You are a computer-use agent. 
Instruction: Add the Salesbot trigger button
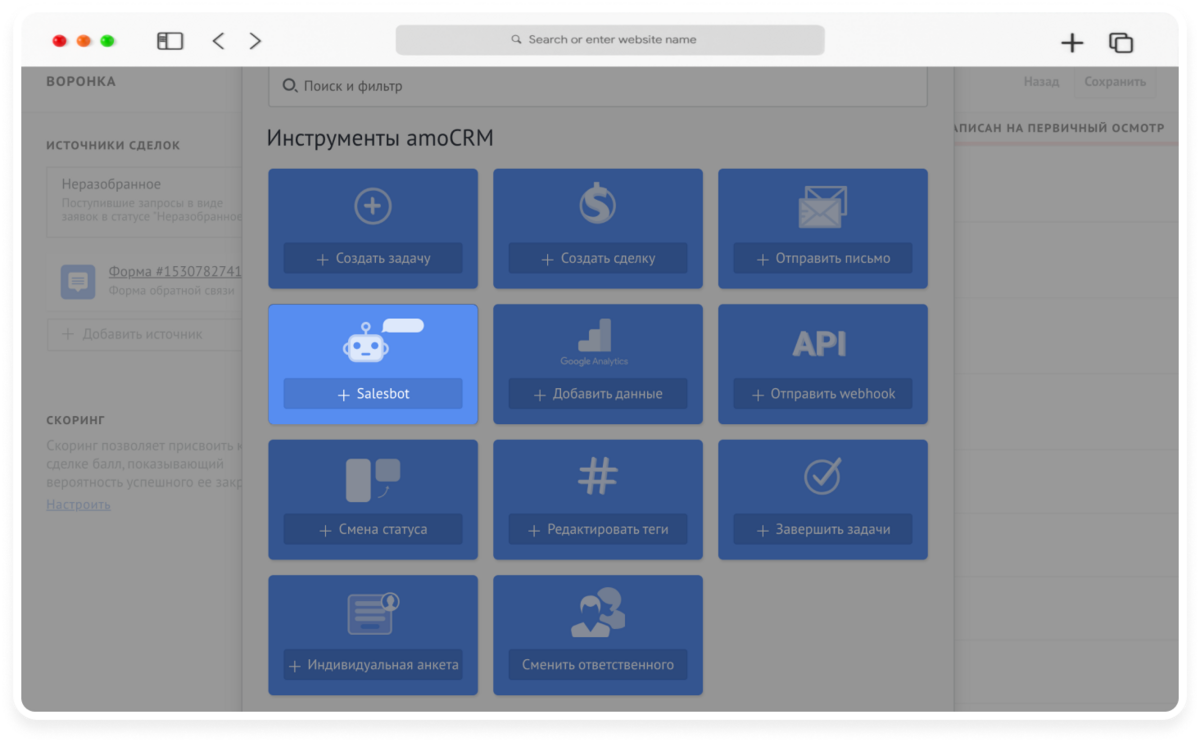[x=373, y=394]
